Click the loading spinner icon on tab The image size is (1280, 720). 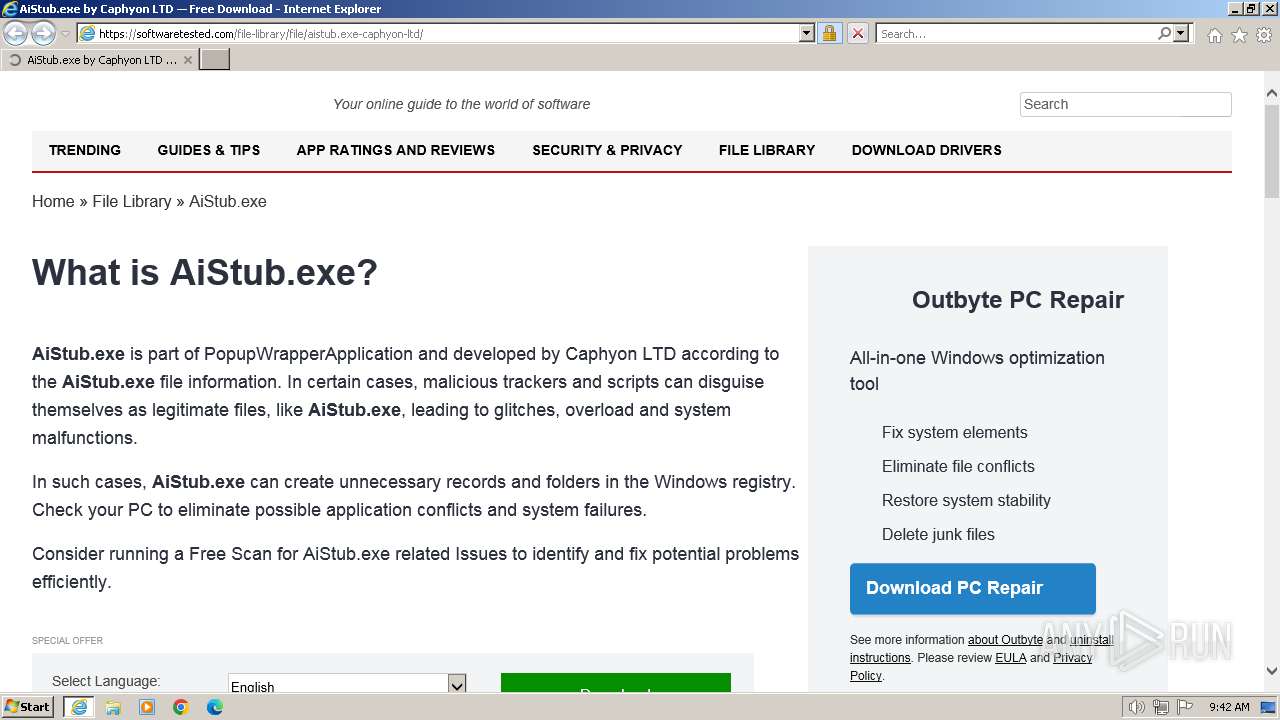[x=15, y=60]
